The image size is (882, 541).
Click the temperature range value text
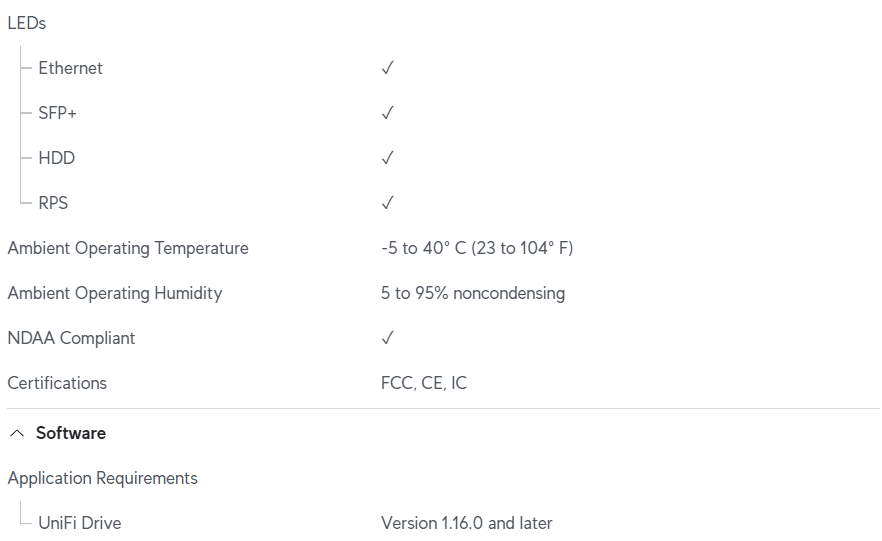point(477,248)
